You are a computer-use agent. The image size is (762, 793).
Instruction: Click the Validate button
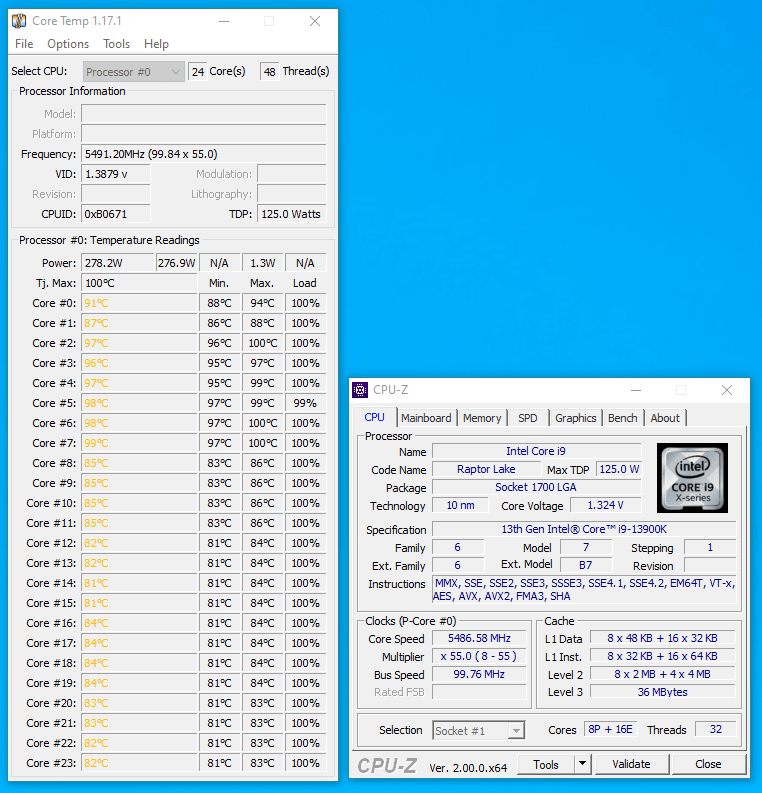[x=632, y=764]
